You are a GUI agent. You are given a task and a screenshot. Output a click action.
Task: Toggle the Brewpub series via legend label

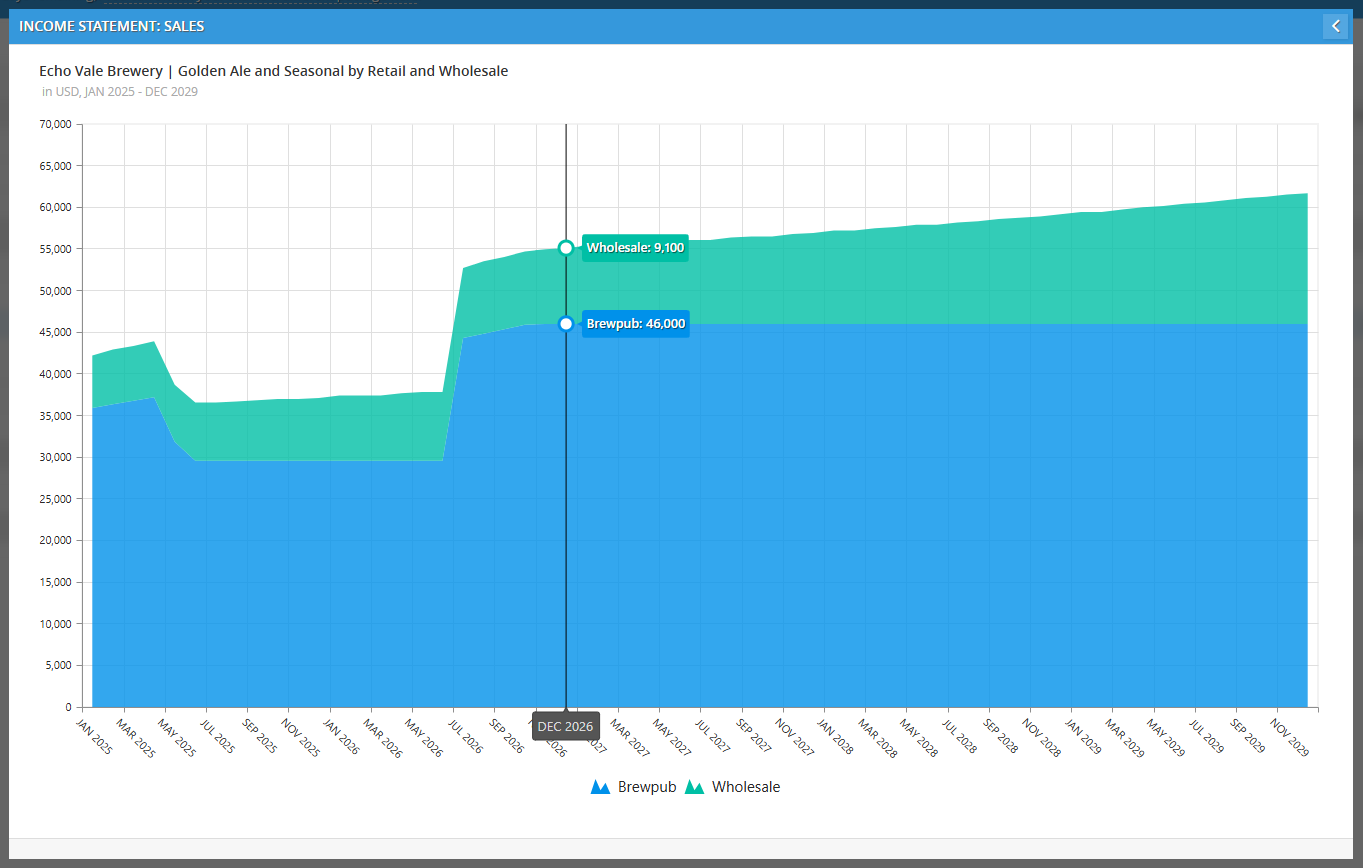tap(646, 787)
